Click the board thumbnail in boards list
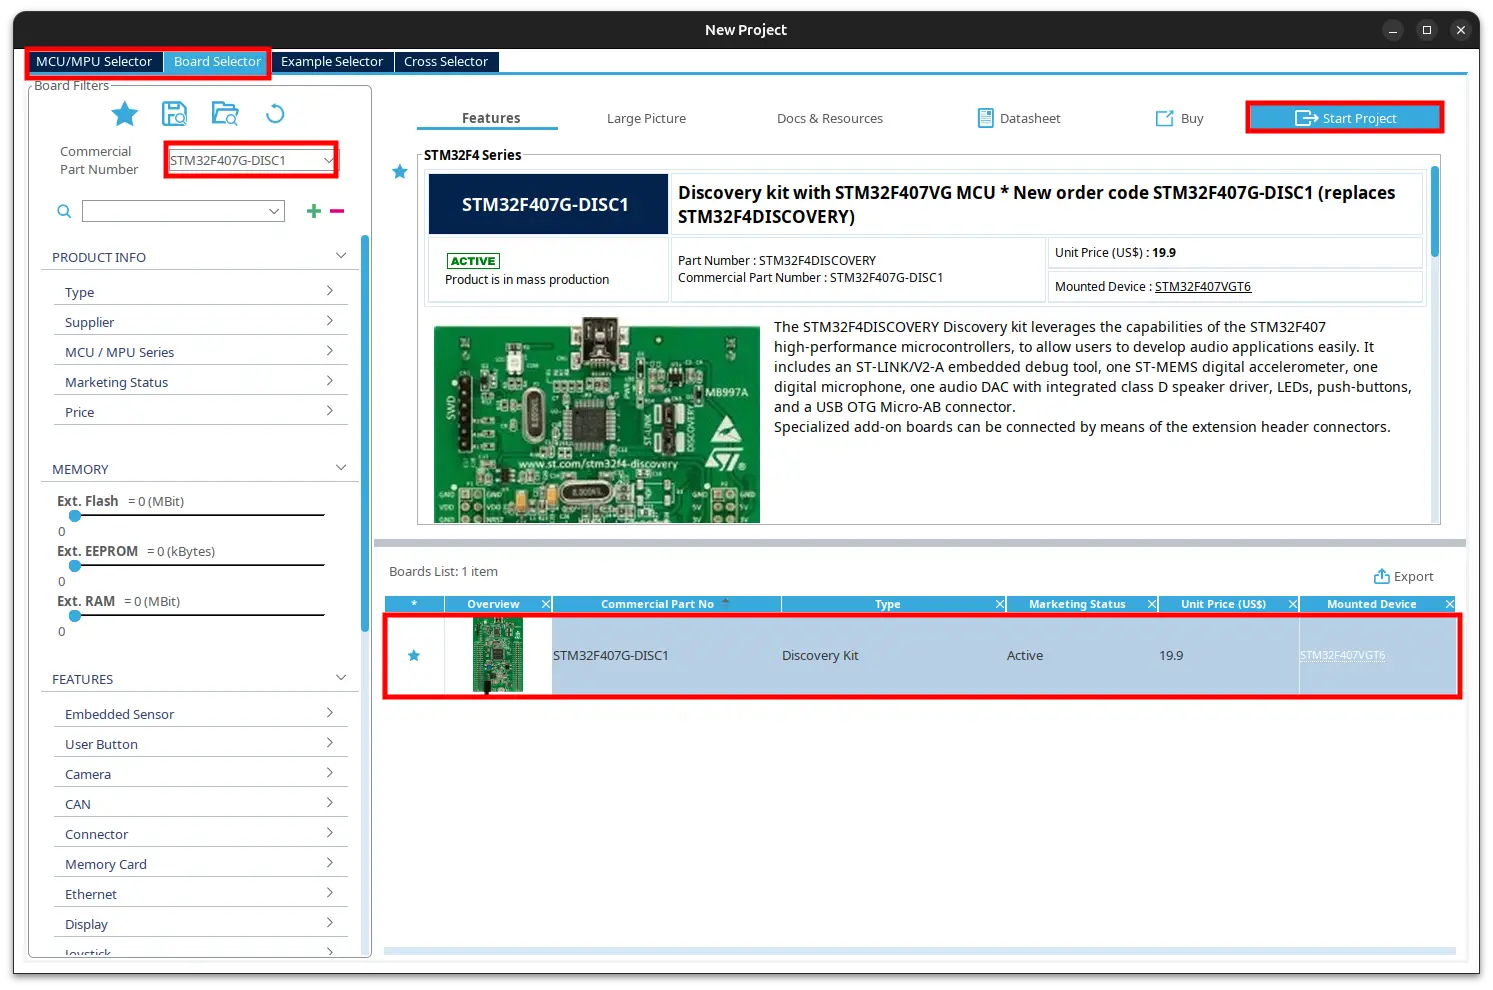The height and width of the screenshot is (990, 1493). [498, 655]
